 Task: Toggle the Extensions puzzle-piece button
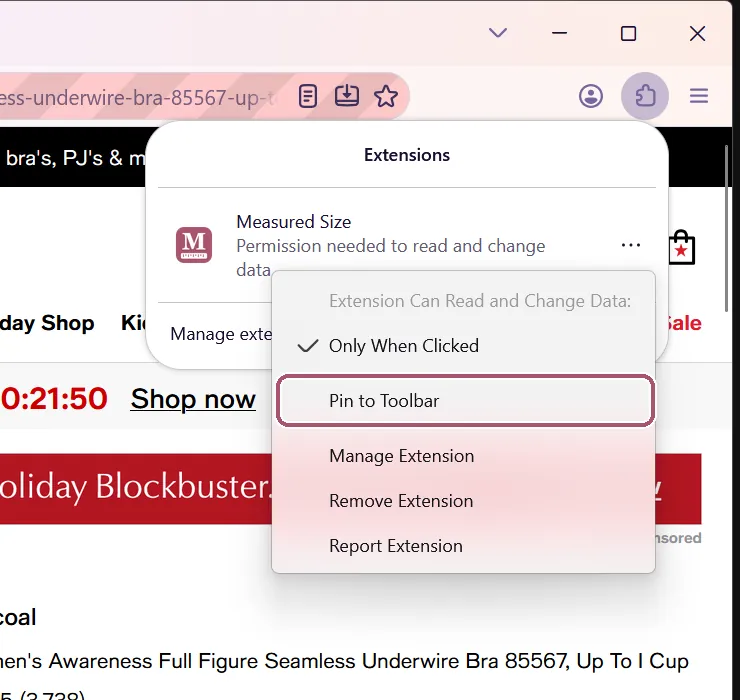click(645, 96)
